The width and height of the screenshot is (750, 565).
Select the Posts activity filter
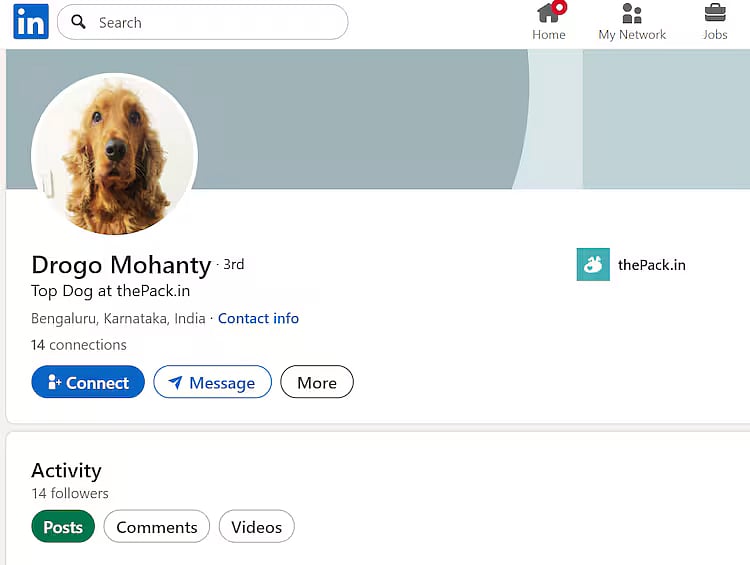click(x=63, y=527)
